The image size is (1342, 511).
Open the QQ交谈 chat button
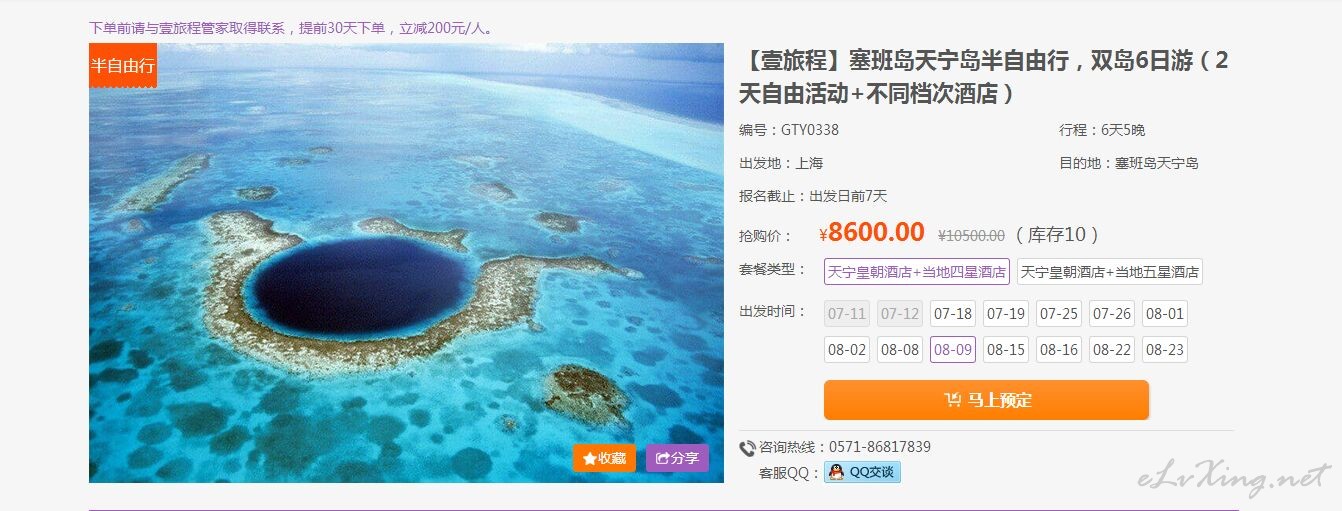point(862,472)
